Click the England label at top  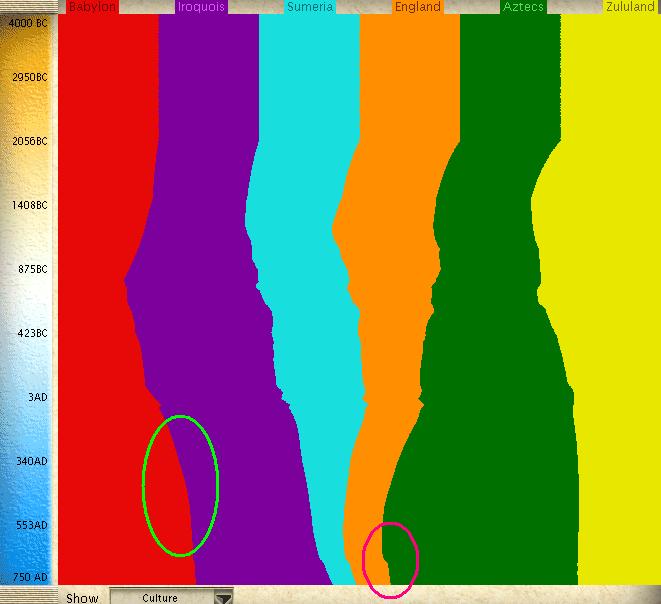417,7
